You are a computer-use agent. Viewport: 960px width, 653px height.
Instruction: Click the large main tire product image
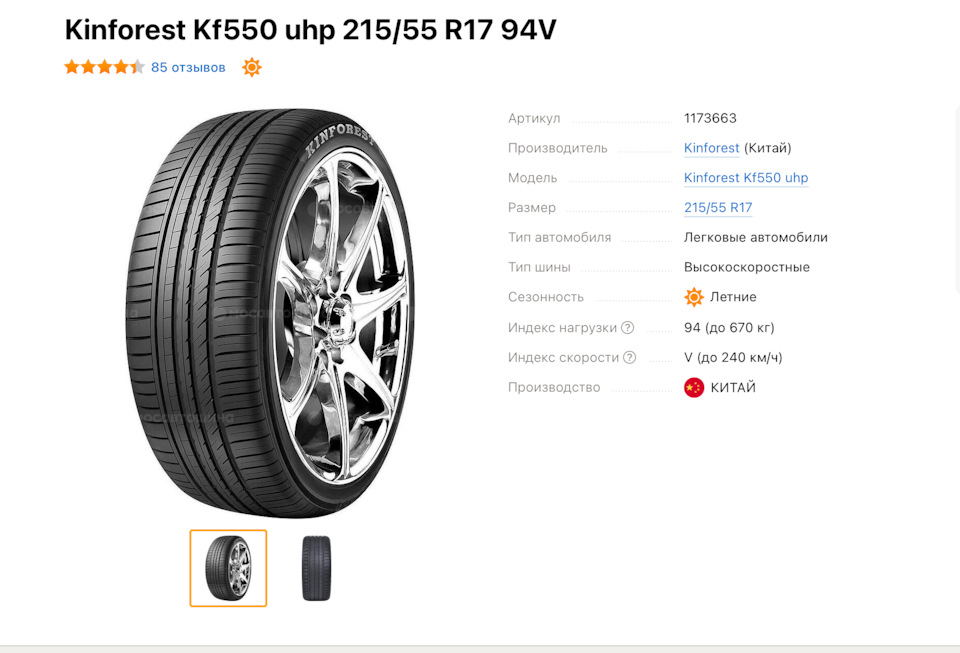270,313
